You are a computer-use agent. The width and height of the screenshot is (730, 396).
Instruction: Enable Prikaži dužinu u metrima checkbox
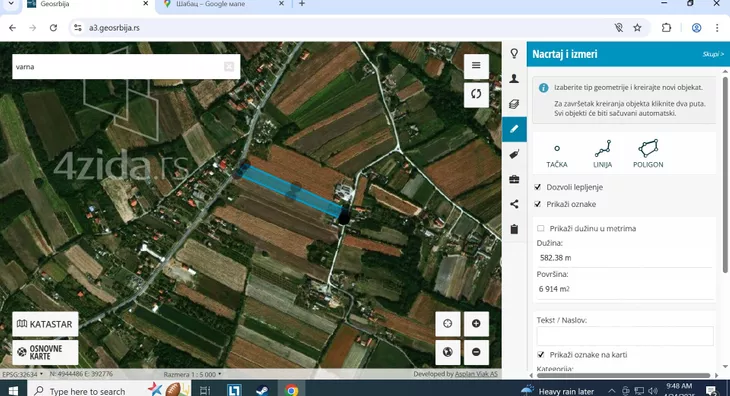(541, 228)
